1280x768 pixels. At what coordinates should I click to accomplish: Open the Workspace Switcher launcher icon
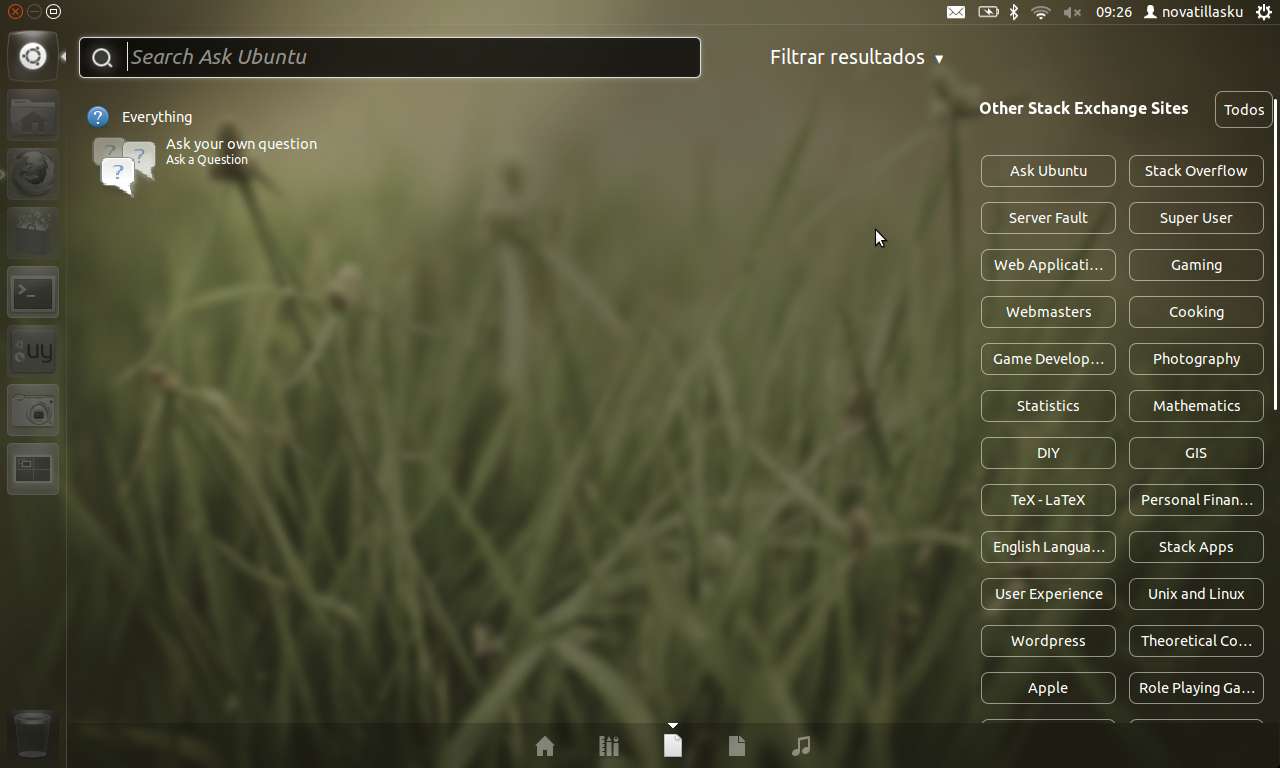tap(33, 469)
